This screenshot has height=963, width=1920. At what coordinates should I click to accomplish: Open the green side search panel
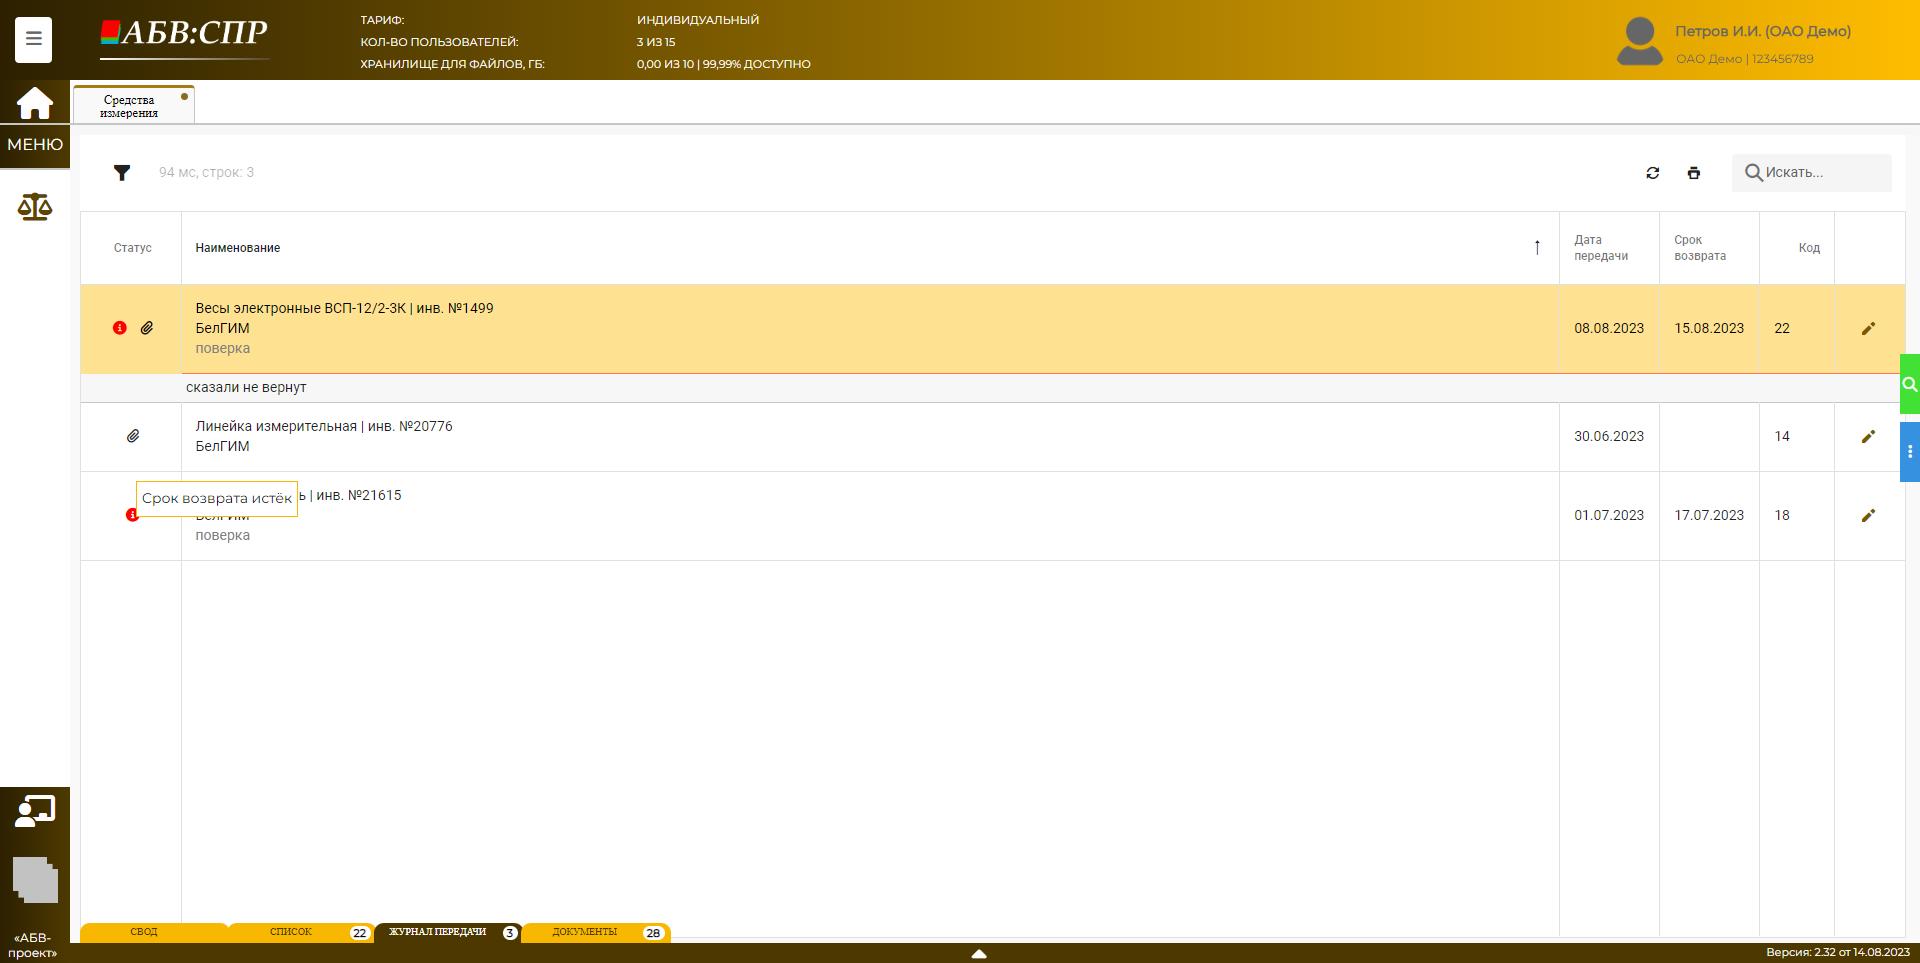1909,384
